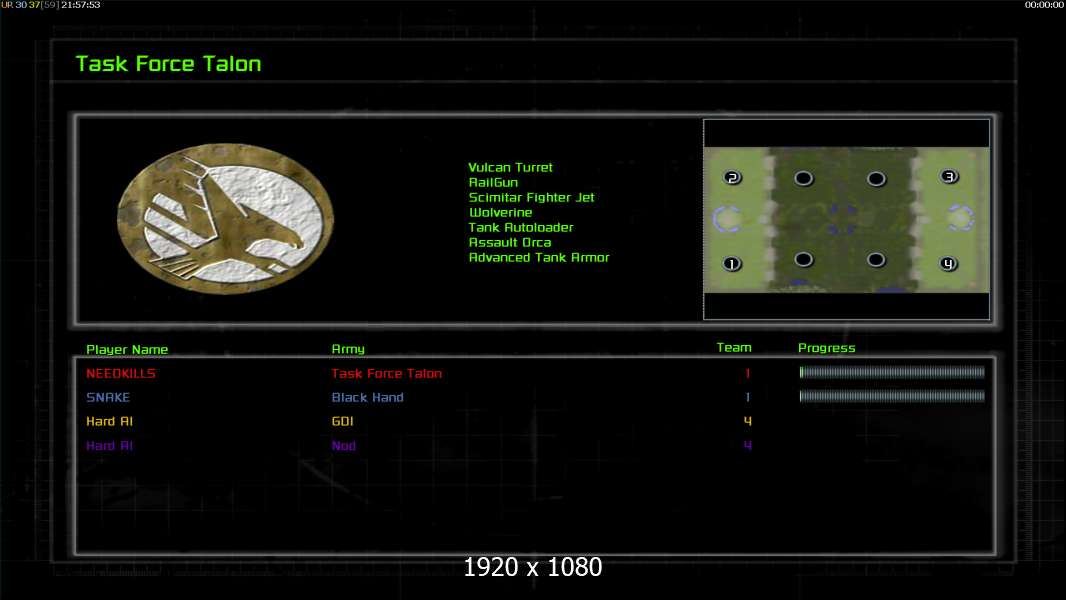This screenshot has width=1066, height=600.
Task: Click the Task Force Talon title heading
Action: [x=168, y=64]
